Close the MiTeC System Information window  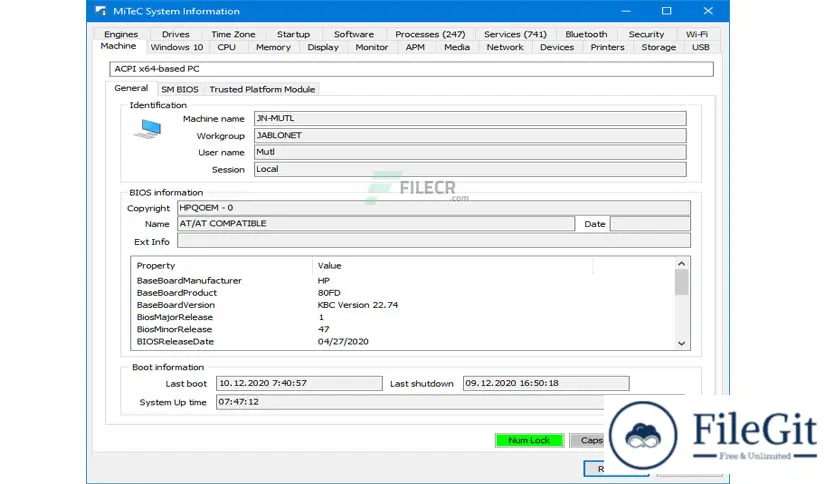708,11
